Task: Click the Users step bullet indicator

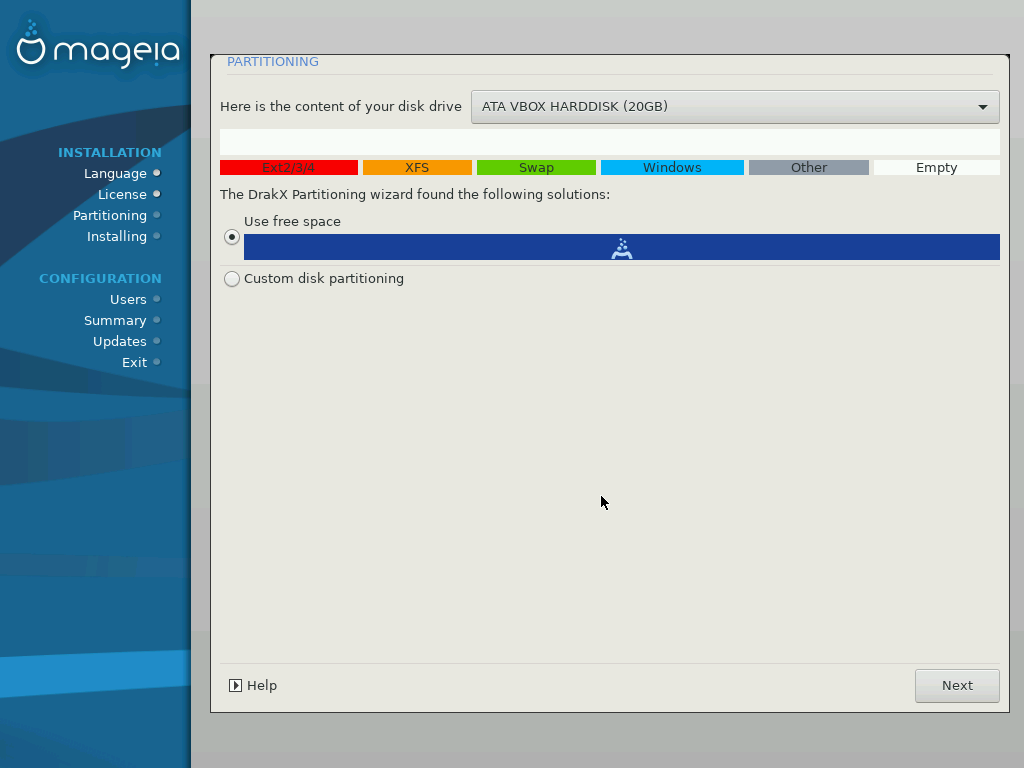Action: (x=157, y=299)
